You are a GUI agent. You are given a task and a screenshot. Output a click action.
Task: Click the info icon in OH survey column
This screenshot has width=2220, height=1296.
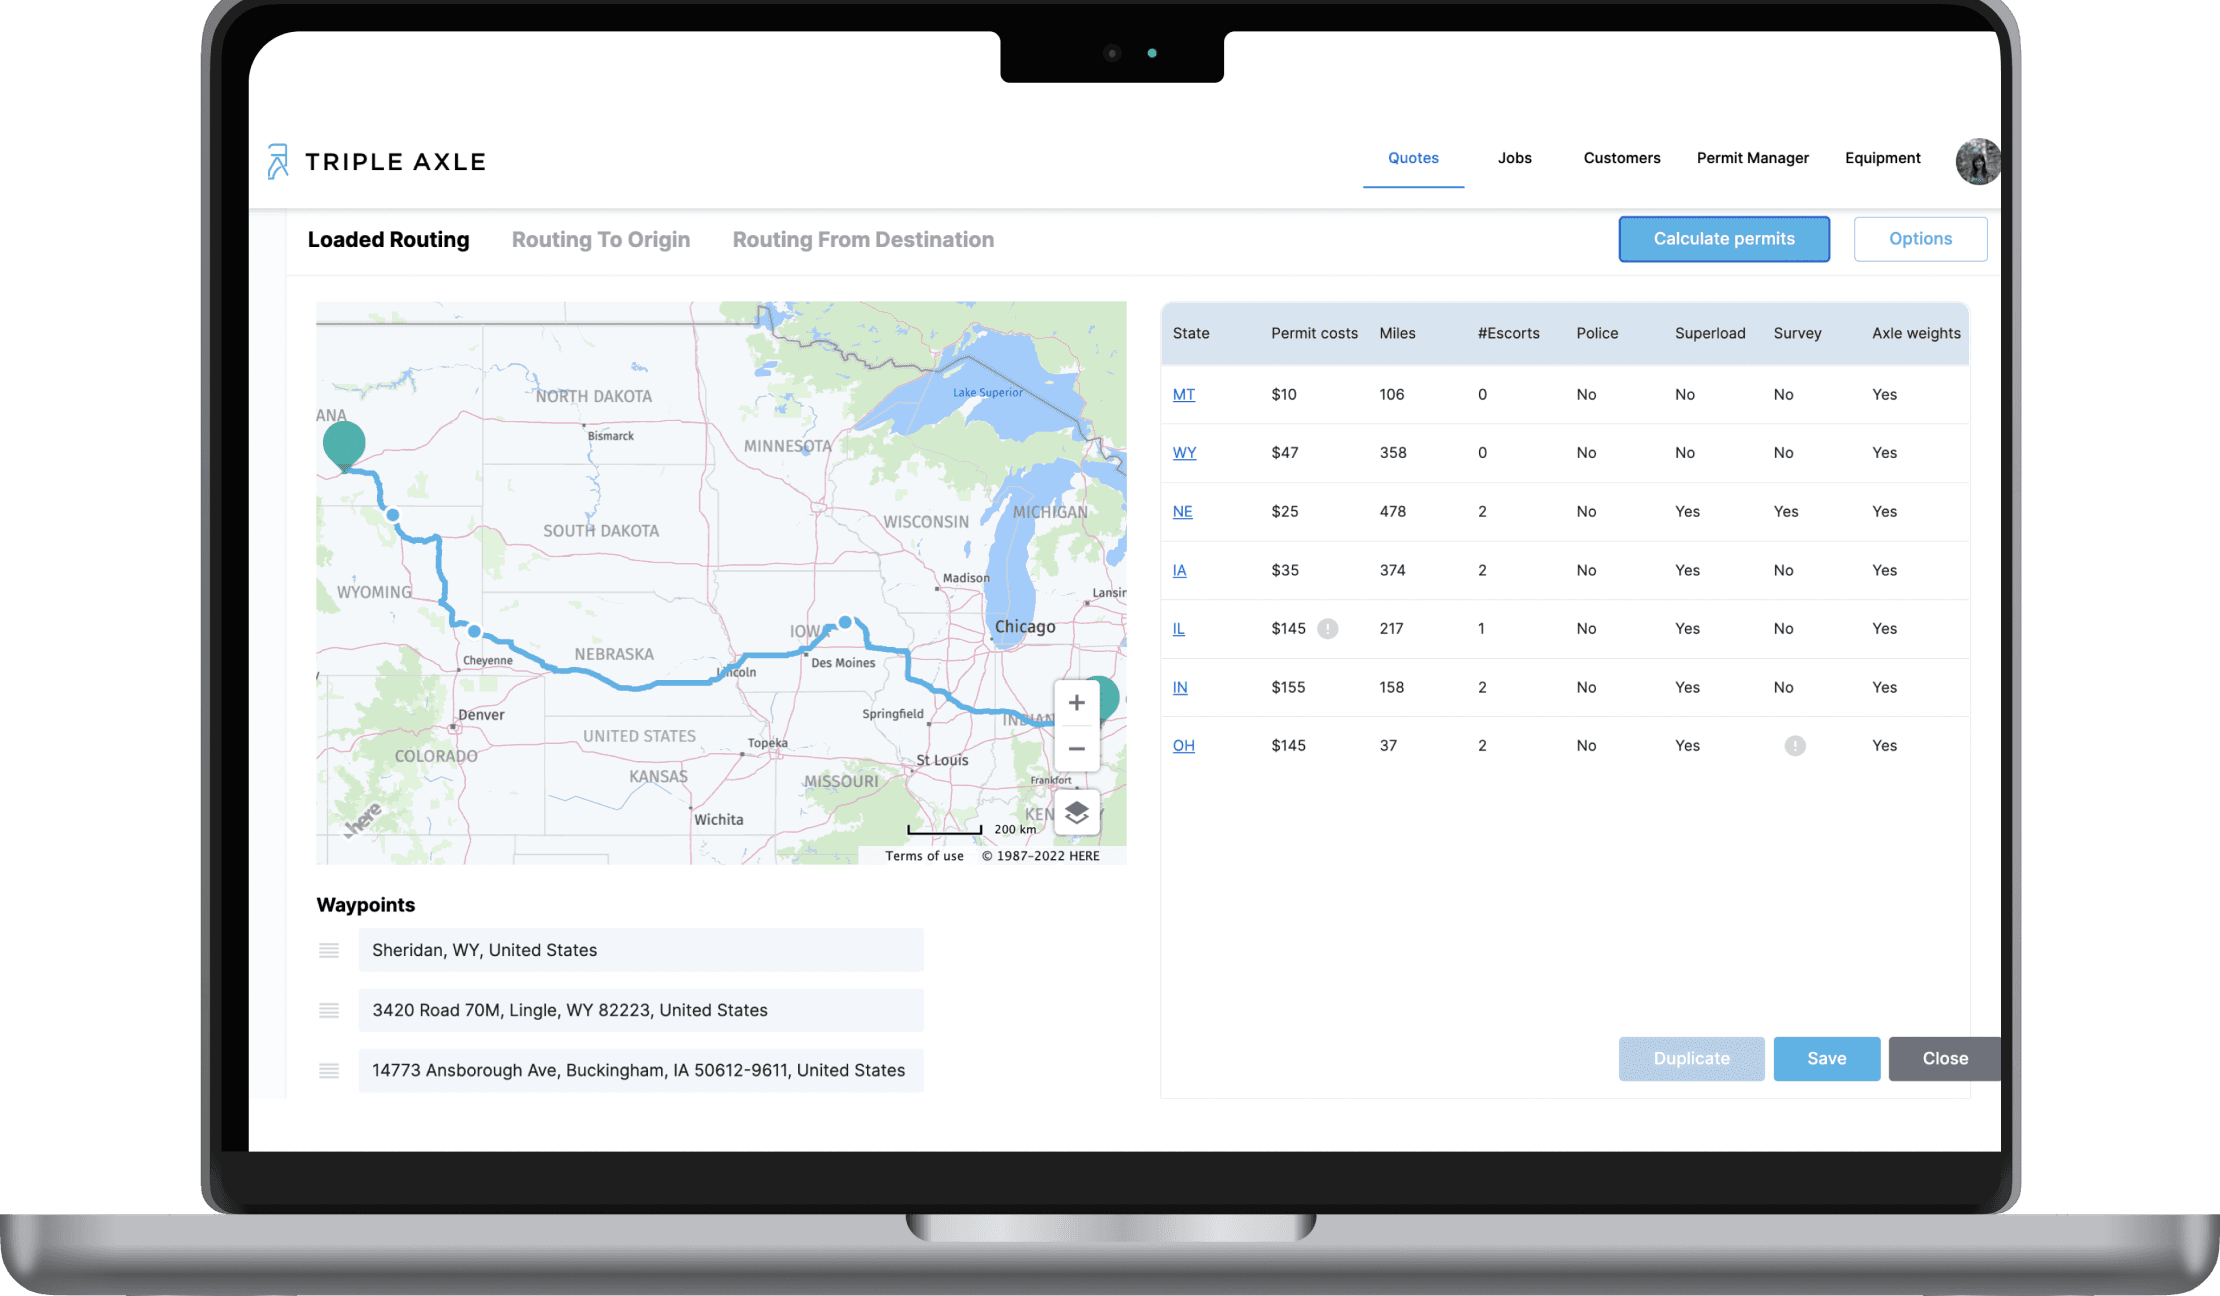point(1795,746)
